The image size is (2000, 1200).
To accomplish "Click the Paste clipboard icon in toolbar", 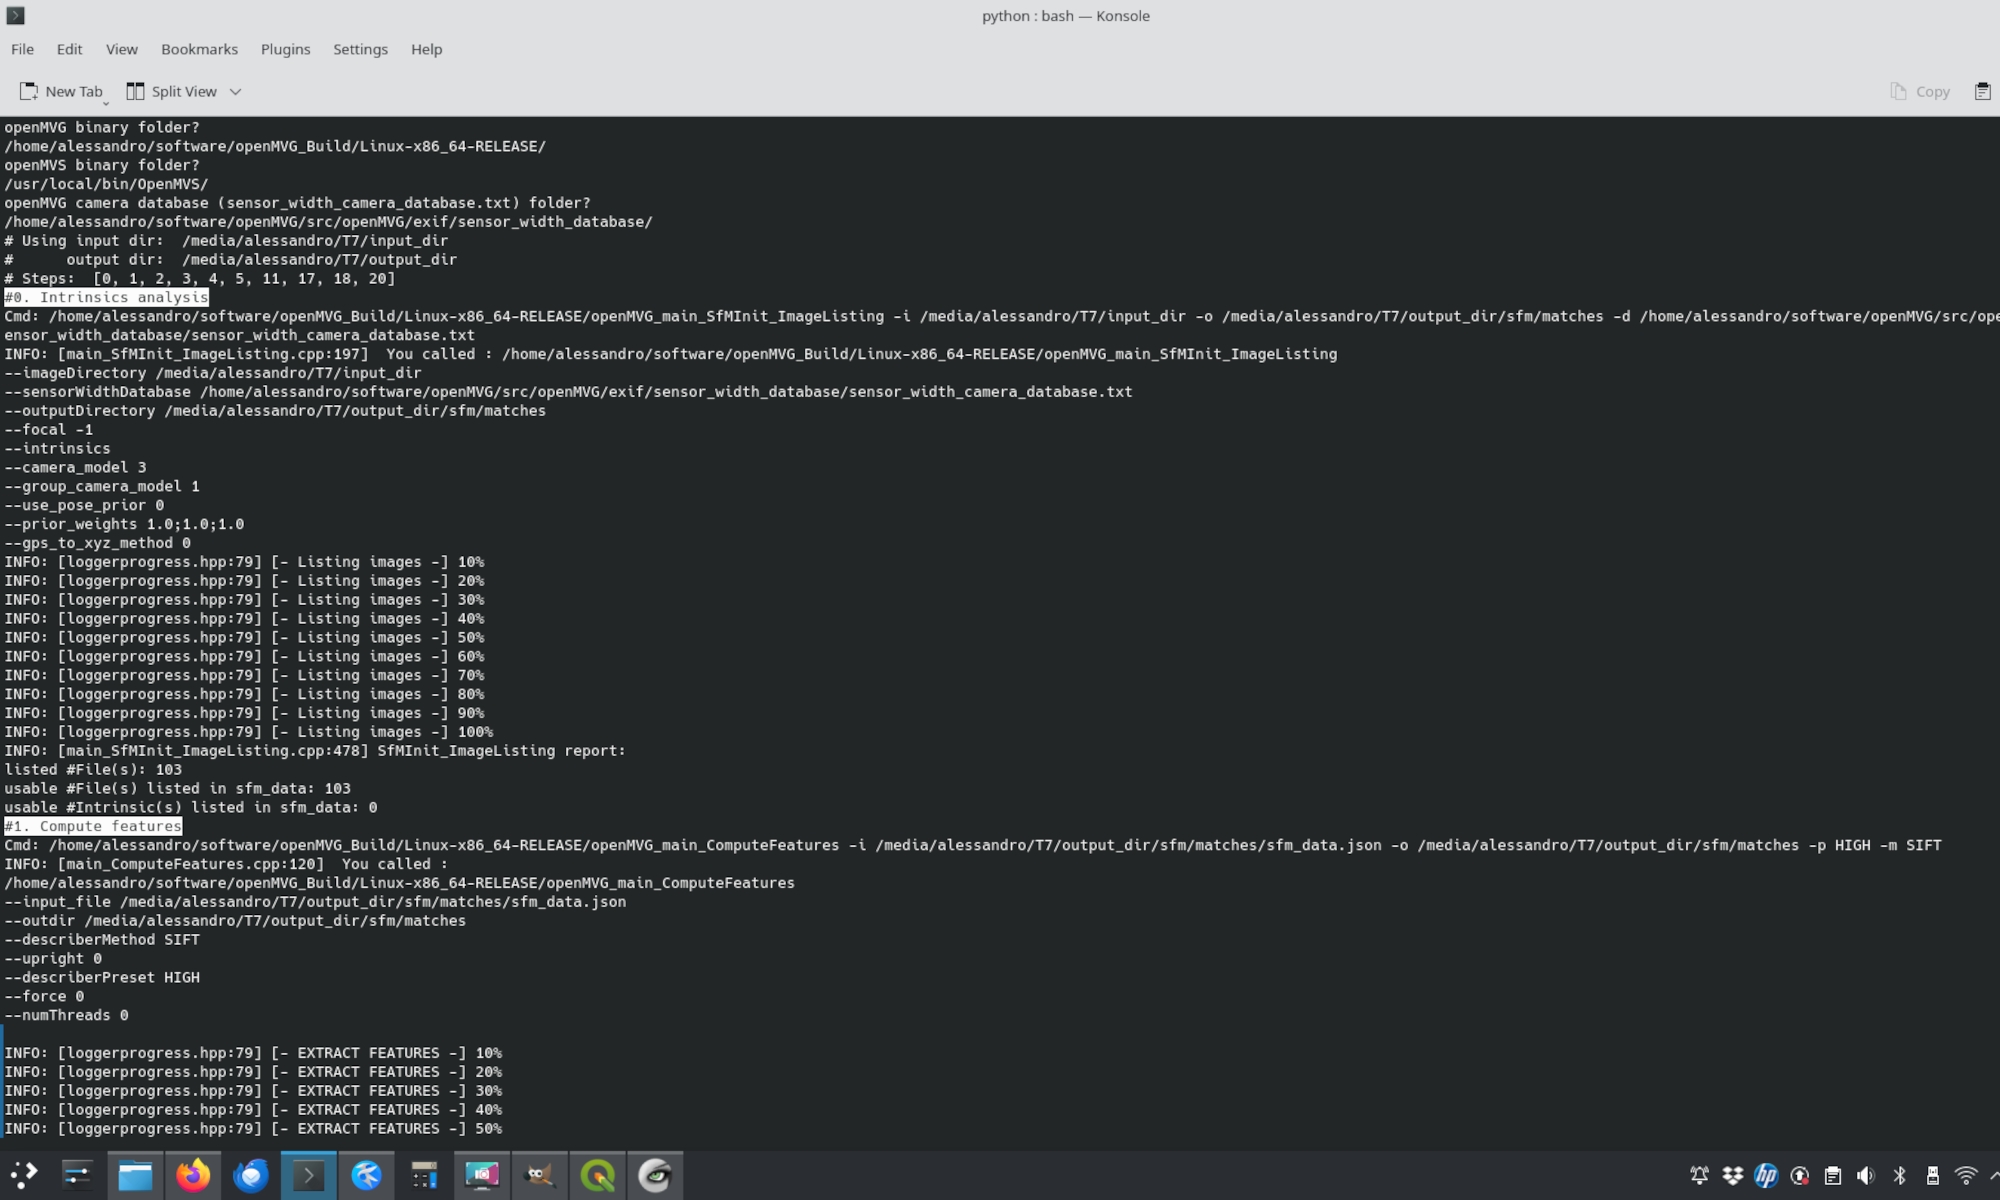I will (x=1982, y=91).
